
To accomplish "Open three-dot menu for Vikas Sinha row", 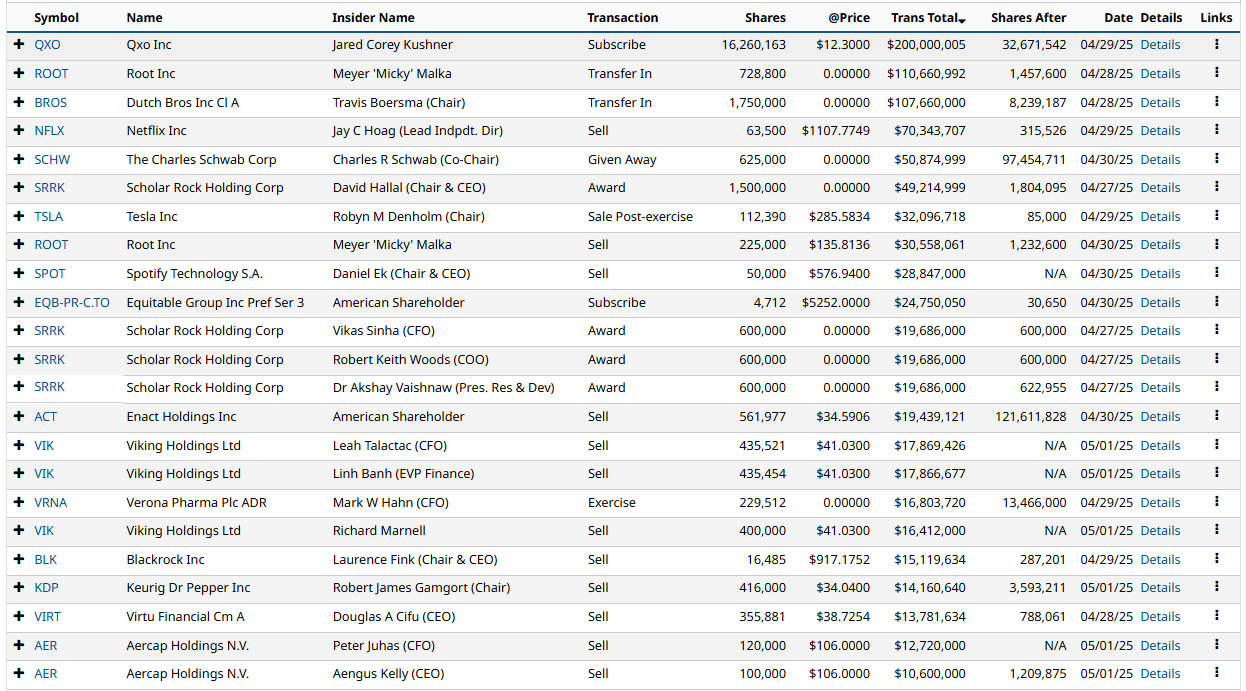I will click(1216, 330).
